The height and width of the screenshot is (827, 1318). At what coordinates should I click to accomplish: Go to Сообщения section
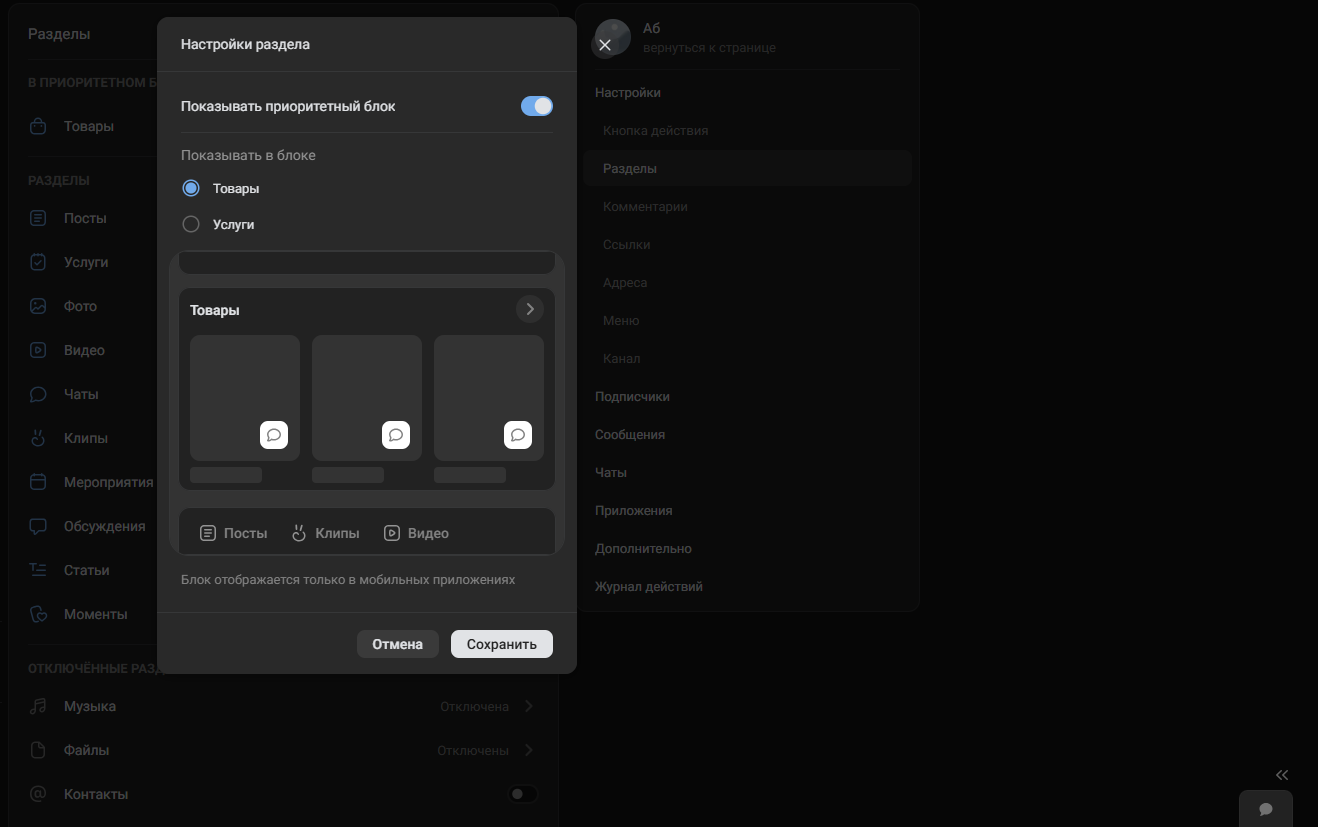point(630,435)
